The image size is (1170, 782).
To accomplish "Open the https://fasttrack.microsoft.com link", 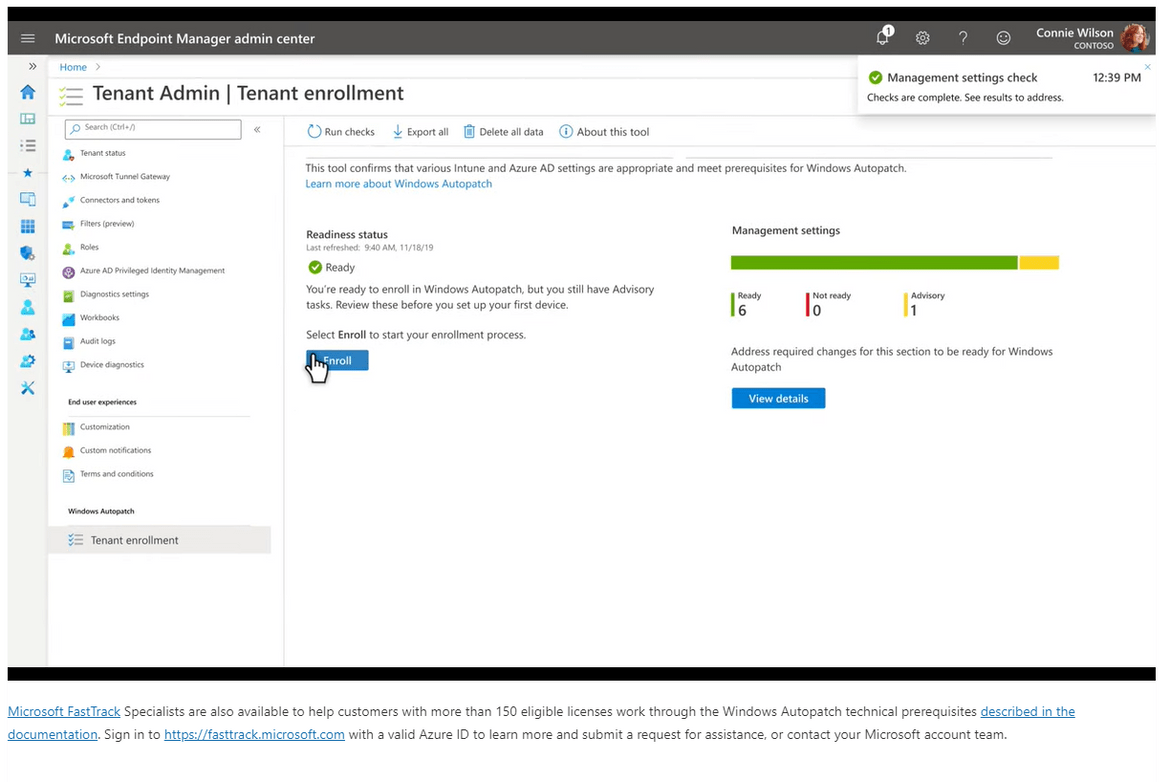I will (x=254, y=735).
